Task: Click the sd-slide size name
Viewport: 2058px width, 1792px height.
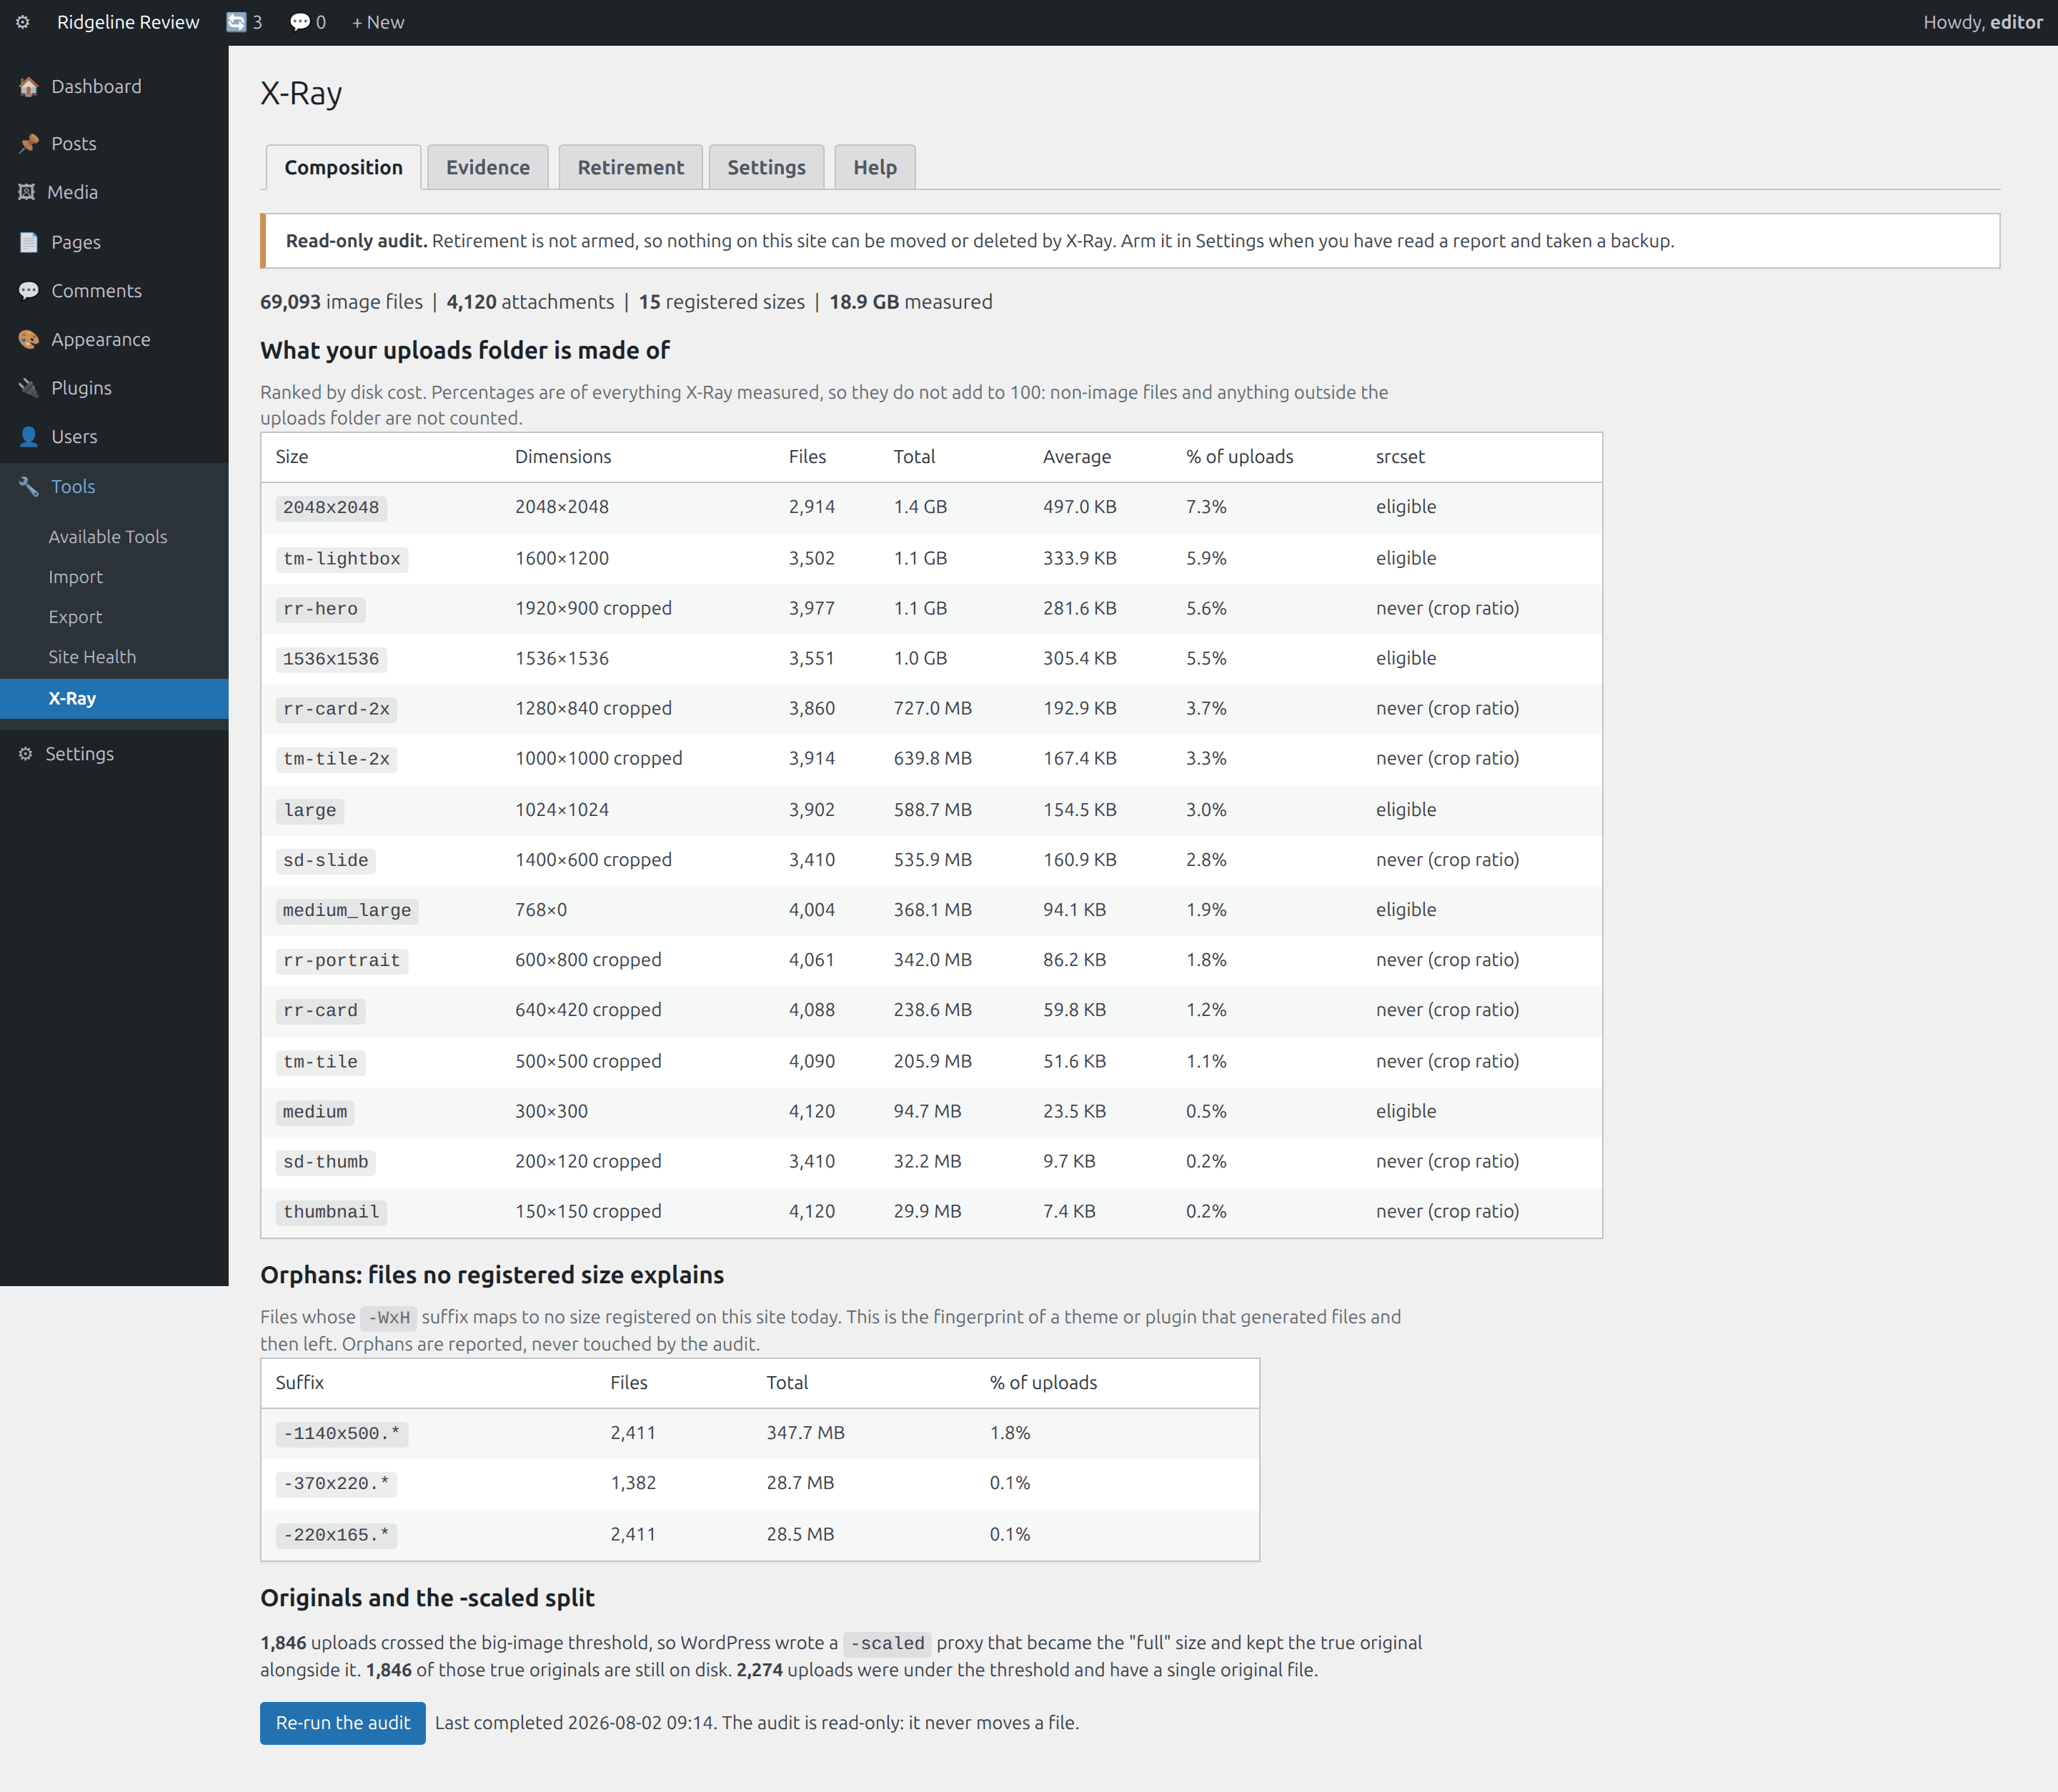Action: tap(326, 861)
